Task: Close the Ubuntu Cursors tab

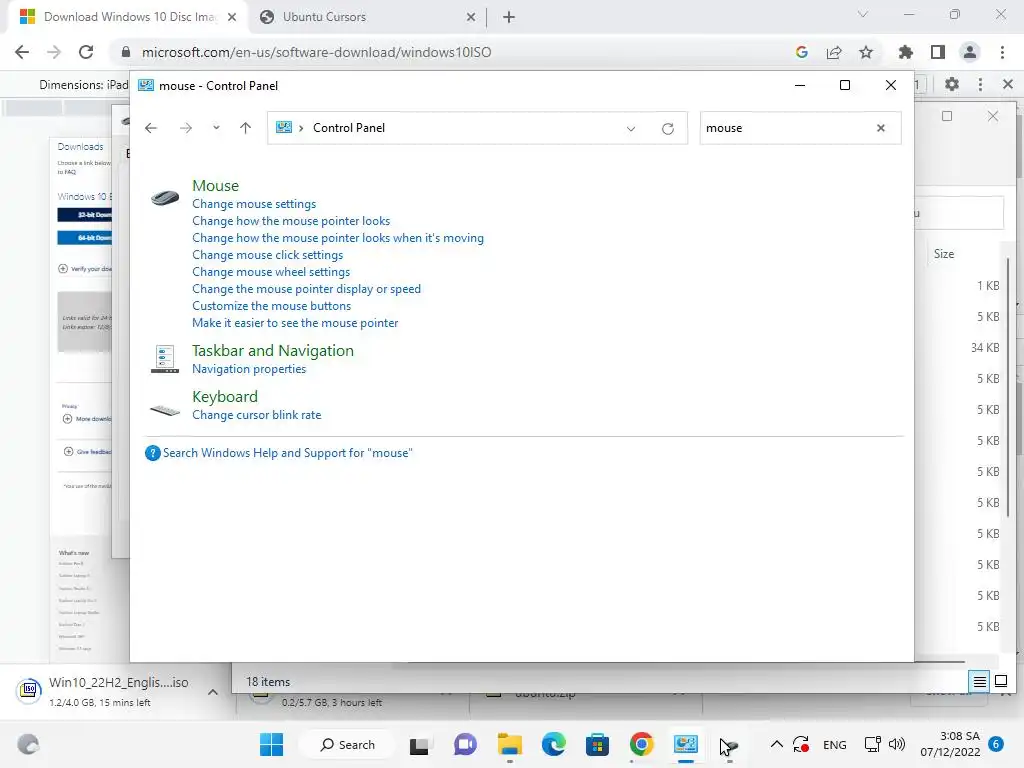Action: point(471,18)
